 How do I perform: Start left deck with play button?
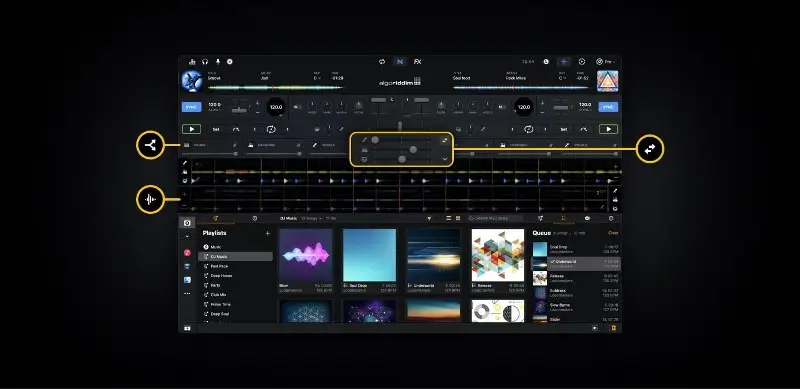(191, 130)
